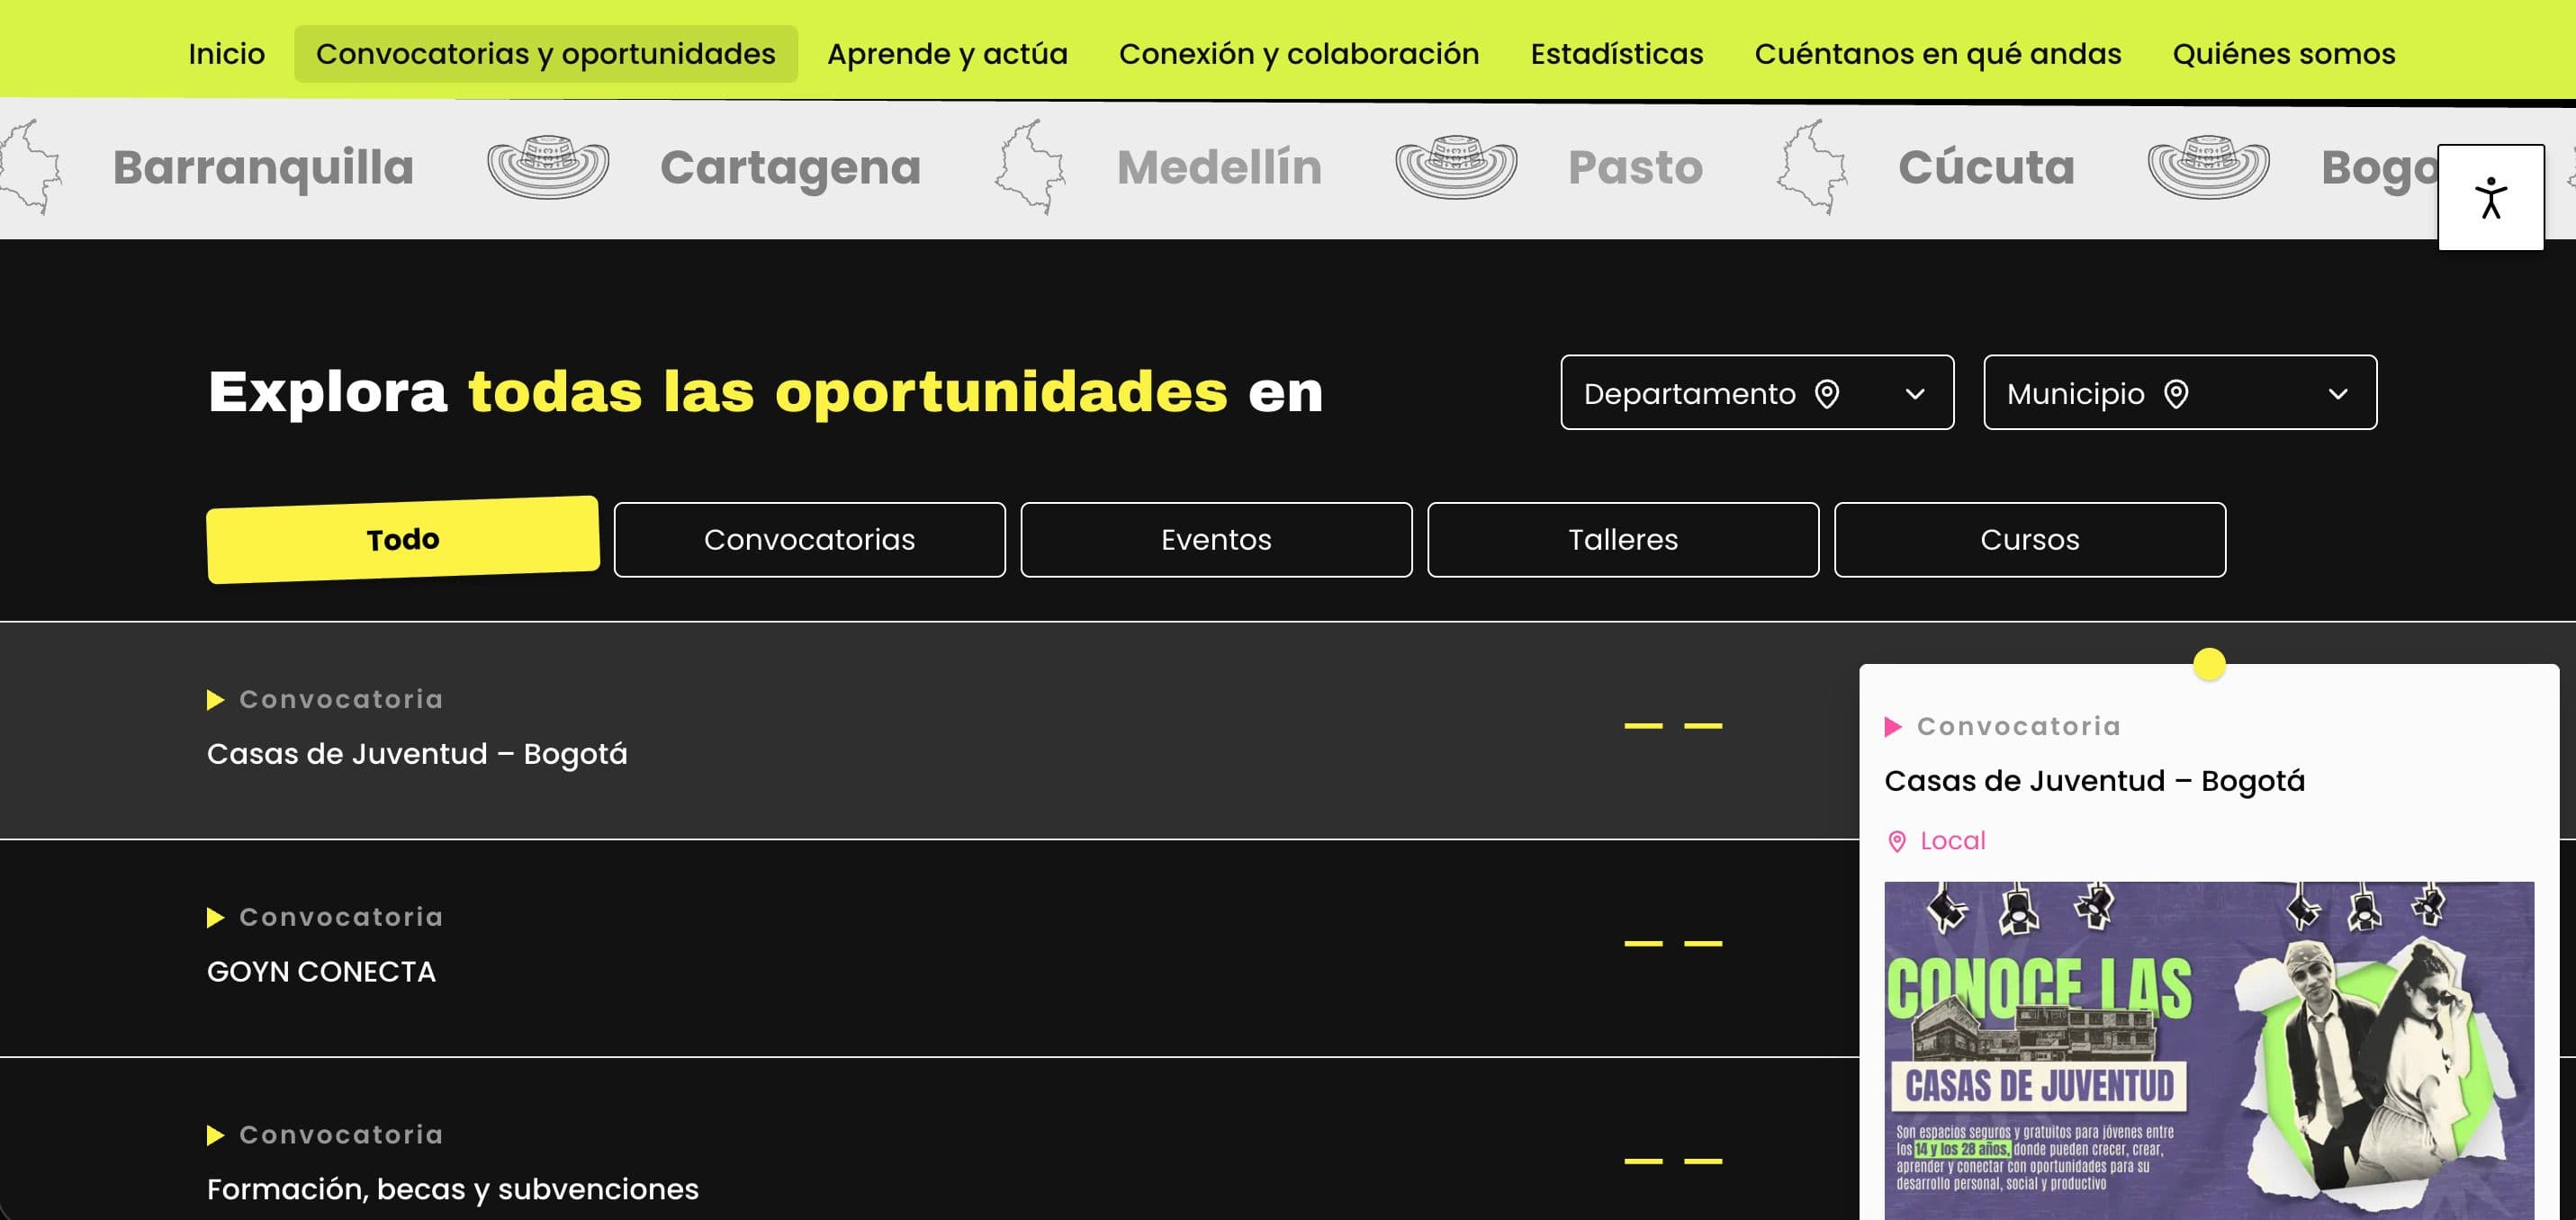Click card title Casas de Juventud – Bogotá
Viewport: 2576px width, 1220px height.
[x=2095, y=781]
